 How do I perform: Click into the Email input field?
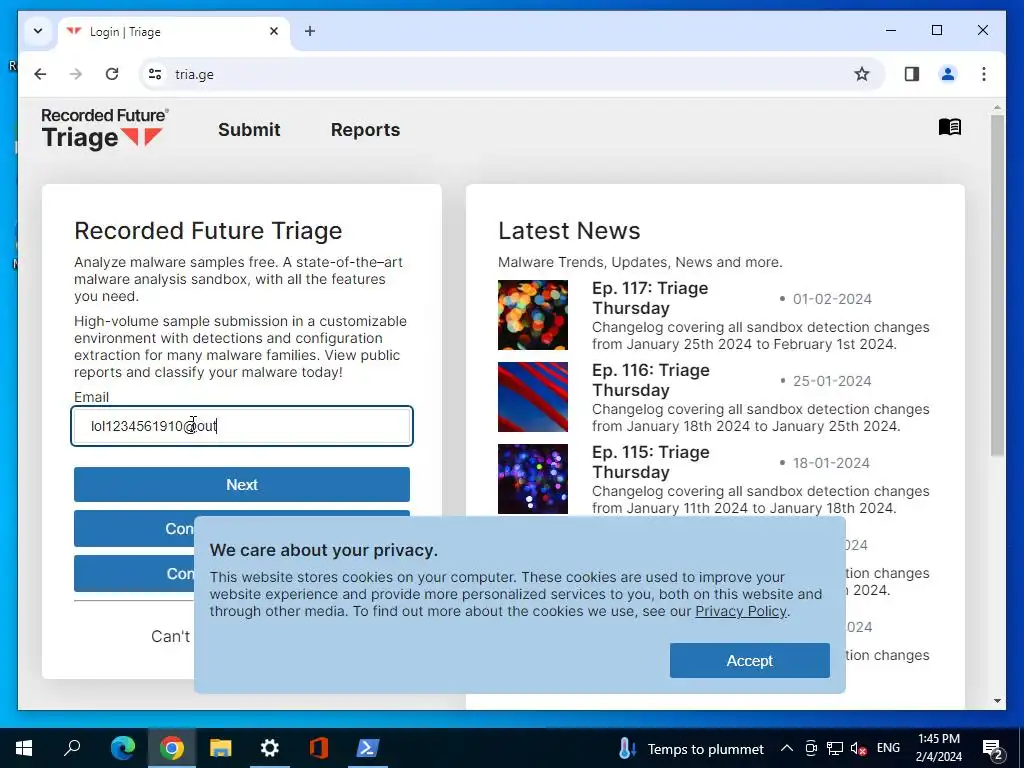242,426
